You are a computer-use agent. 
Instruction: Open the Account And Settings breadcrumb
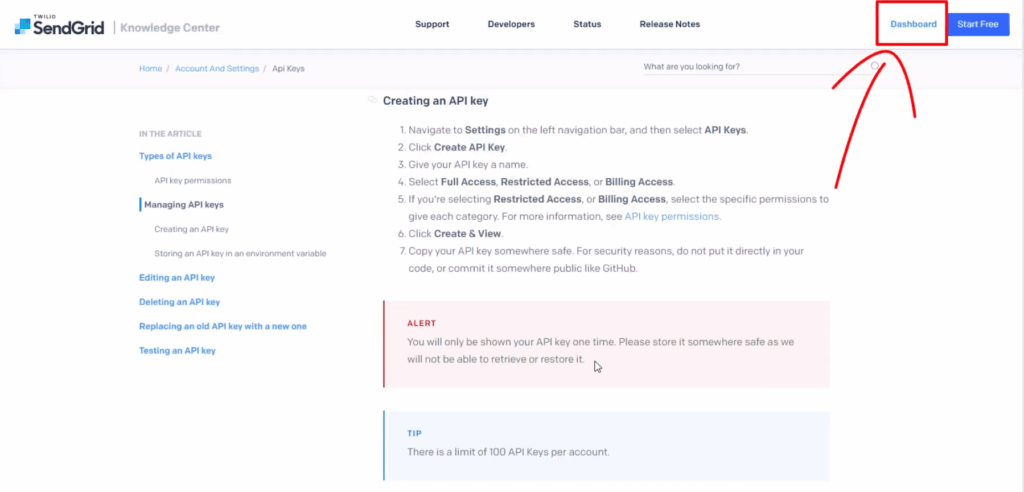coord(216,68)
